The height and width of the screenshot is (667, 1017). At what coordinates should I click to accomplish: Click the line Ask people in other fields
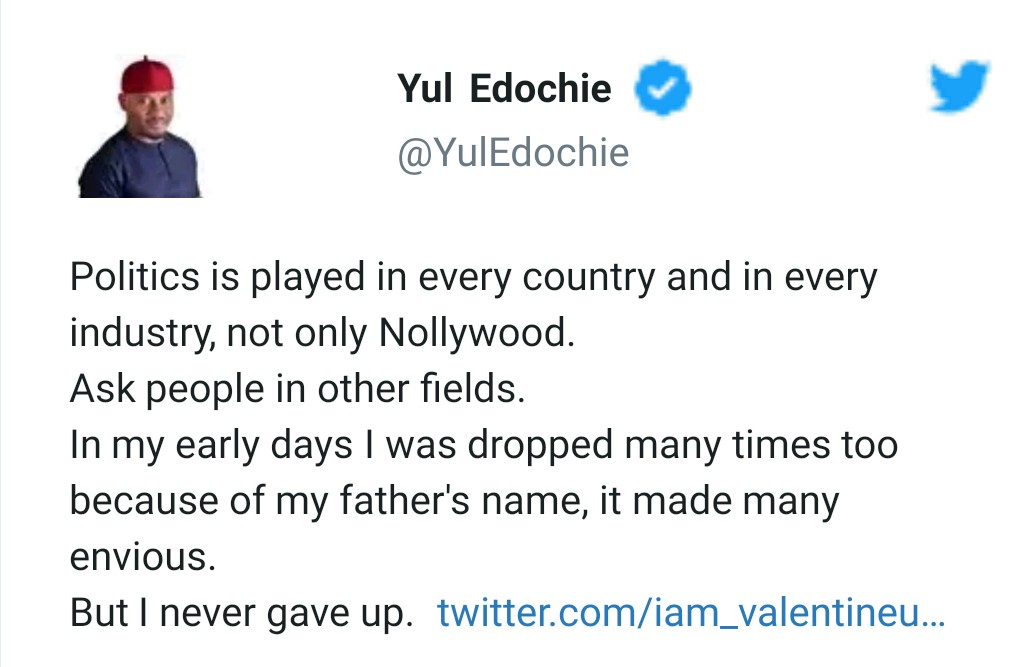click(297, 389)
